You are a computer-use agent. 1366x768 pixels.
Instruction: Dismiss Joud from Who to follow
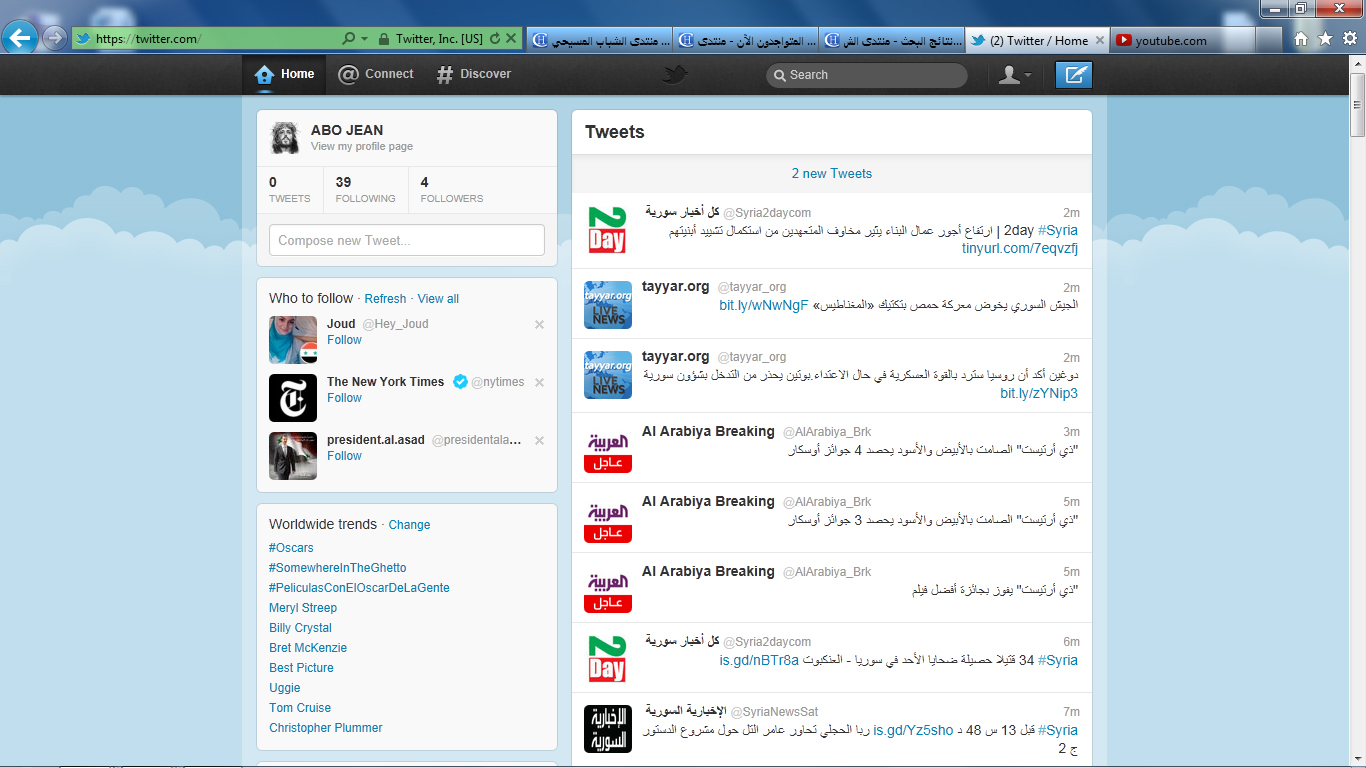pyautogui.click(x=539, y=324)
